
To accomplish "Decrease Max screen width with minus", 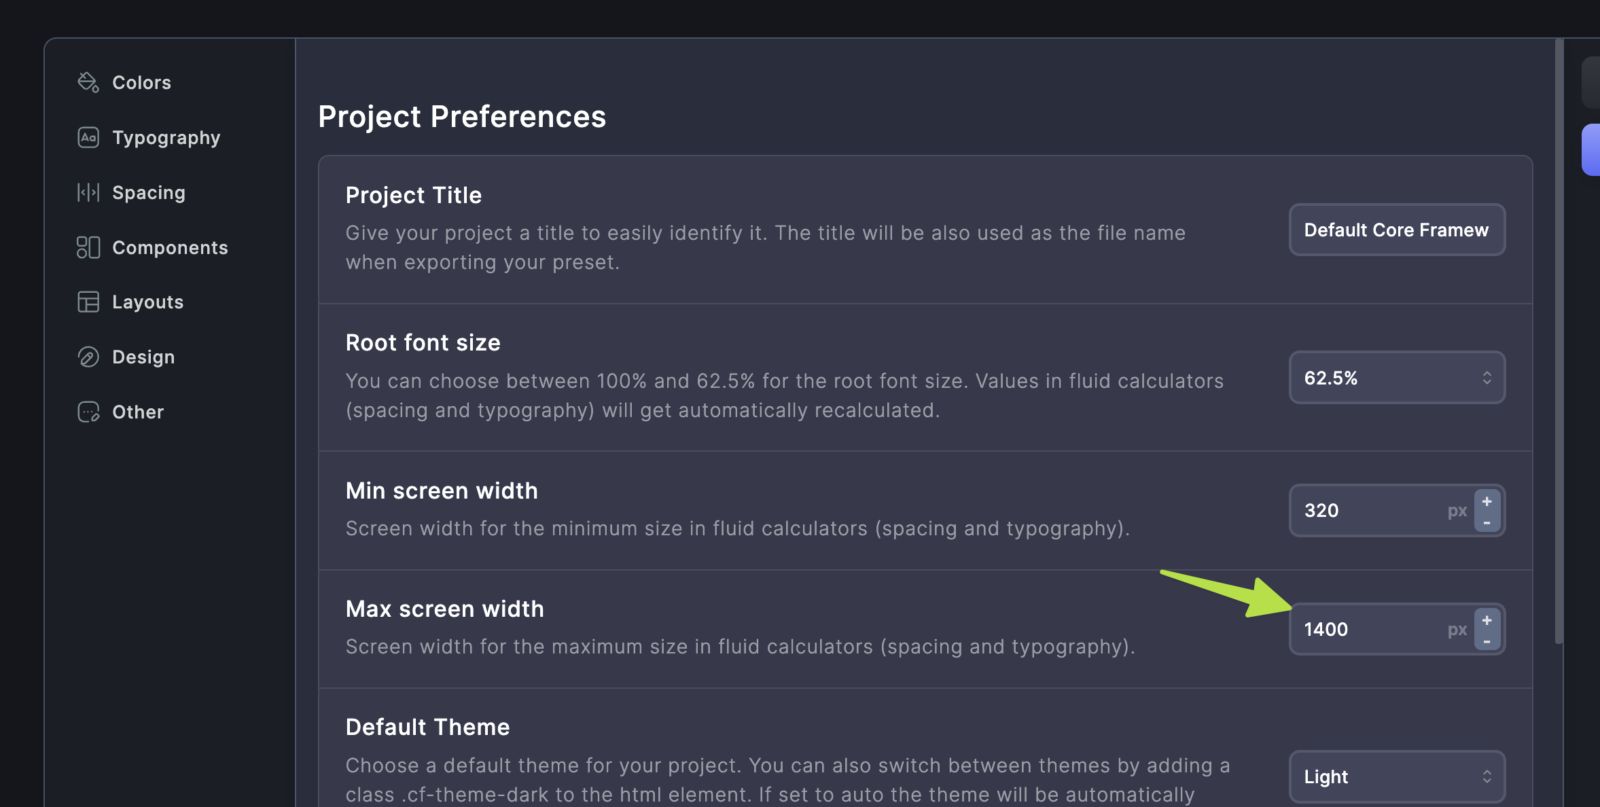I will pyautogui.click(x=1487, y=642).
